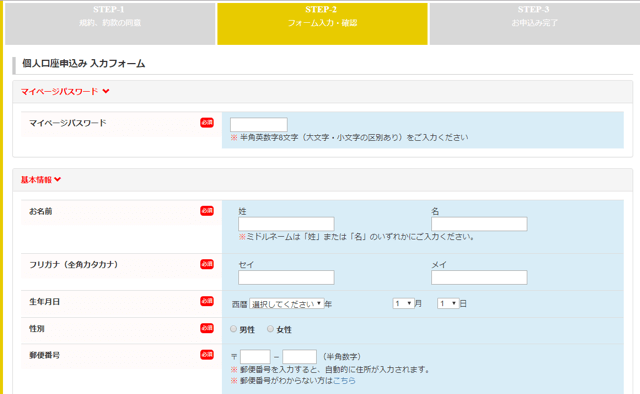Click the 必須 badge beside 生年月日
Viewport: 640px width, 394px height.
207,301
